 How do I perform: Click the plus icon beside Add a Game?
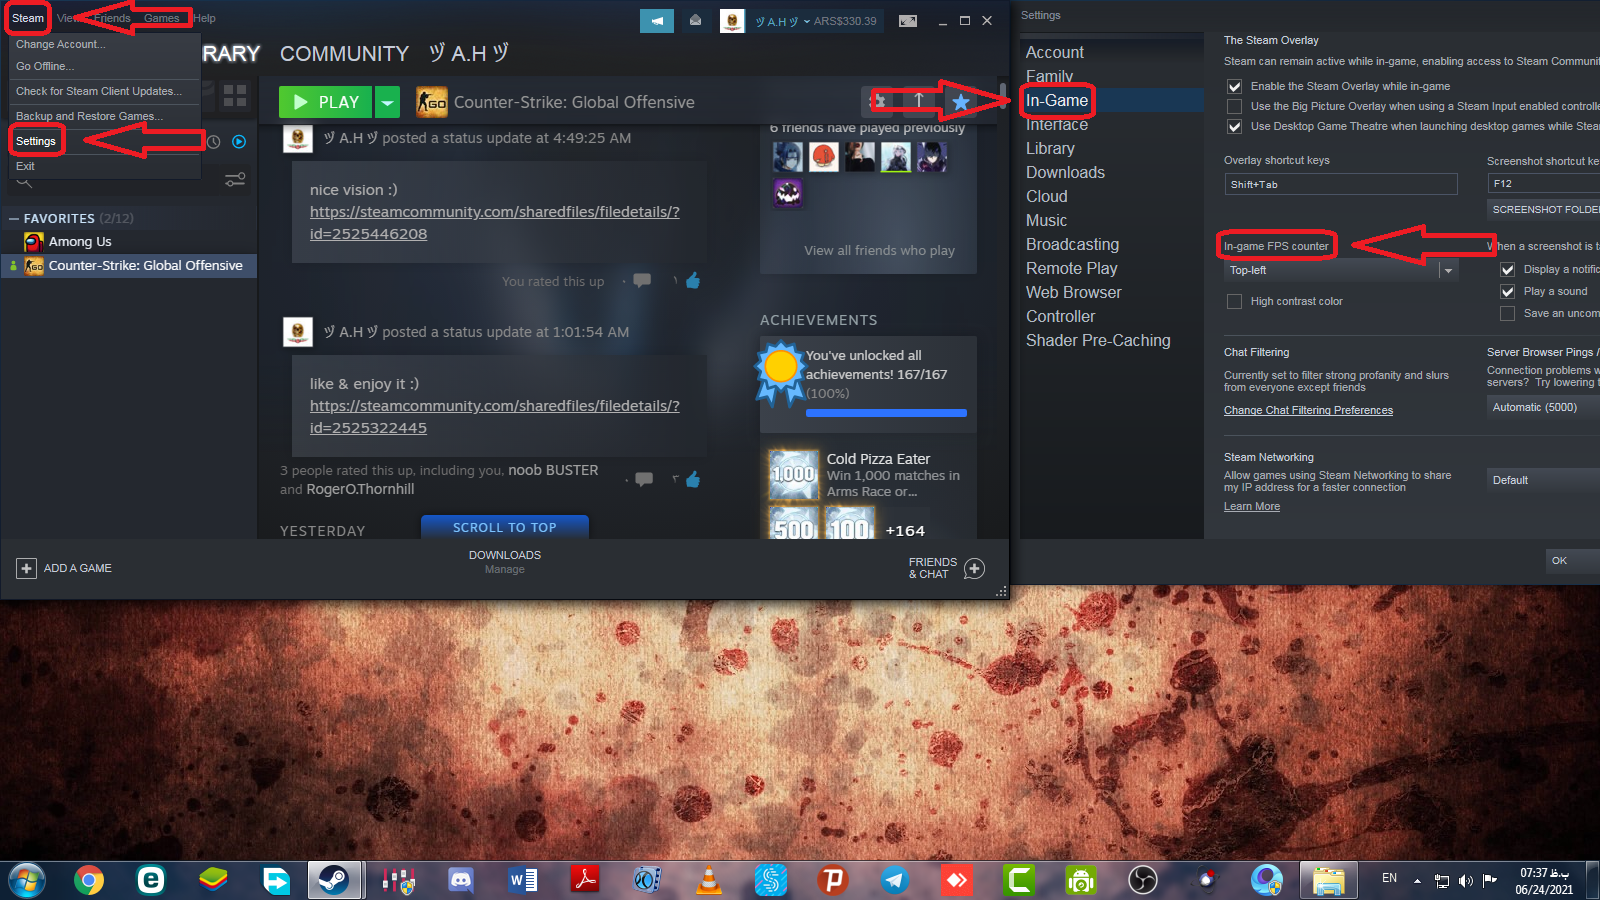tap(26, 568)
